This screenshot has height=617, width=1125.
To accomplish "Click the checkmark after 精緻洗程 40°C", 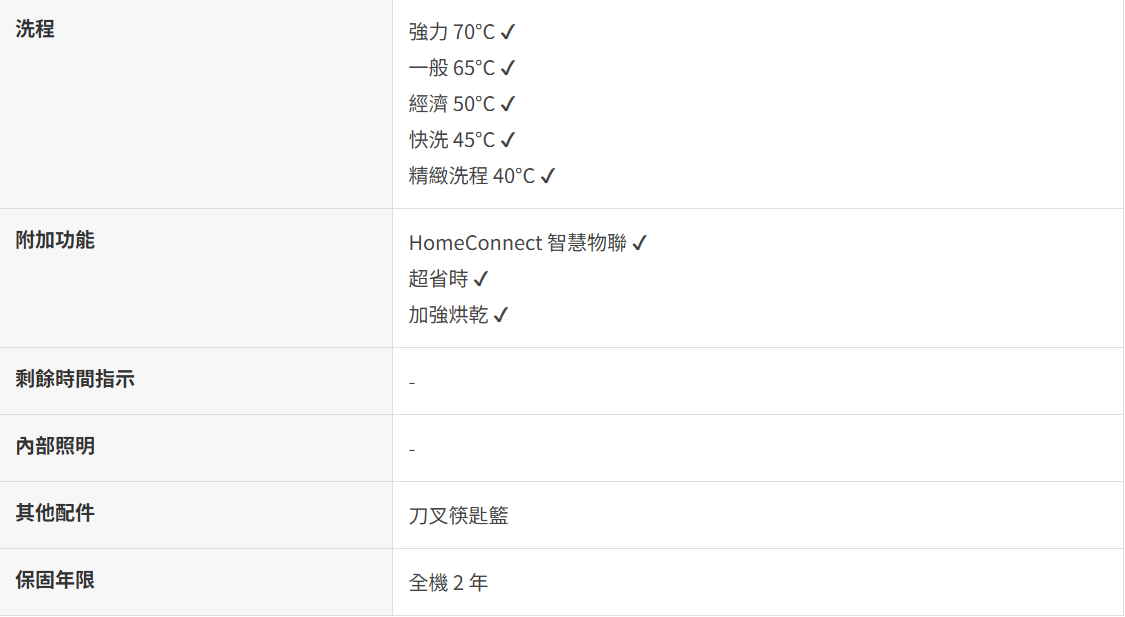I will [548, 176].
